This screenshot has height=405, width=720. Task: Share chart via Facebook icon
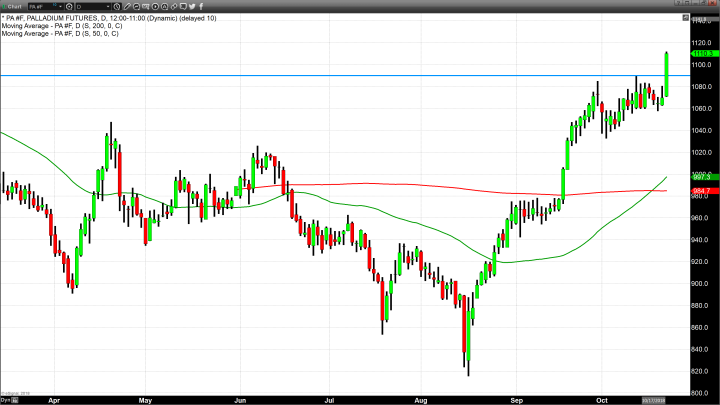[x=201, y=6]
